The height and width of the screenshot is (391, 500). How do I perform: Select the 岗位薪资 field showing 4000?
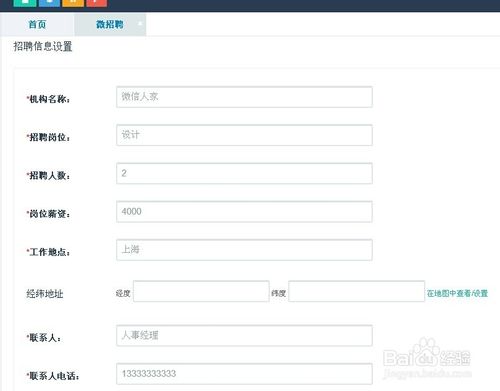pos(244,212)
